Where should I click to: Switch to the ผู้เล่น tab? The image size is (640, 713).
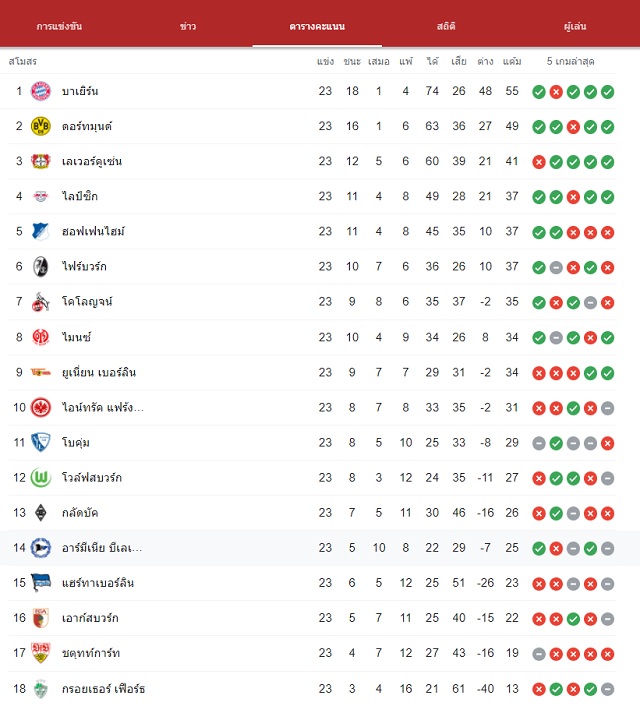pyautogui.click(x=575, y=26)
